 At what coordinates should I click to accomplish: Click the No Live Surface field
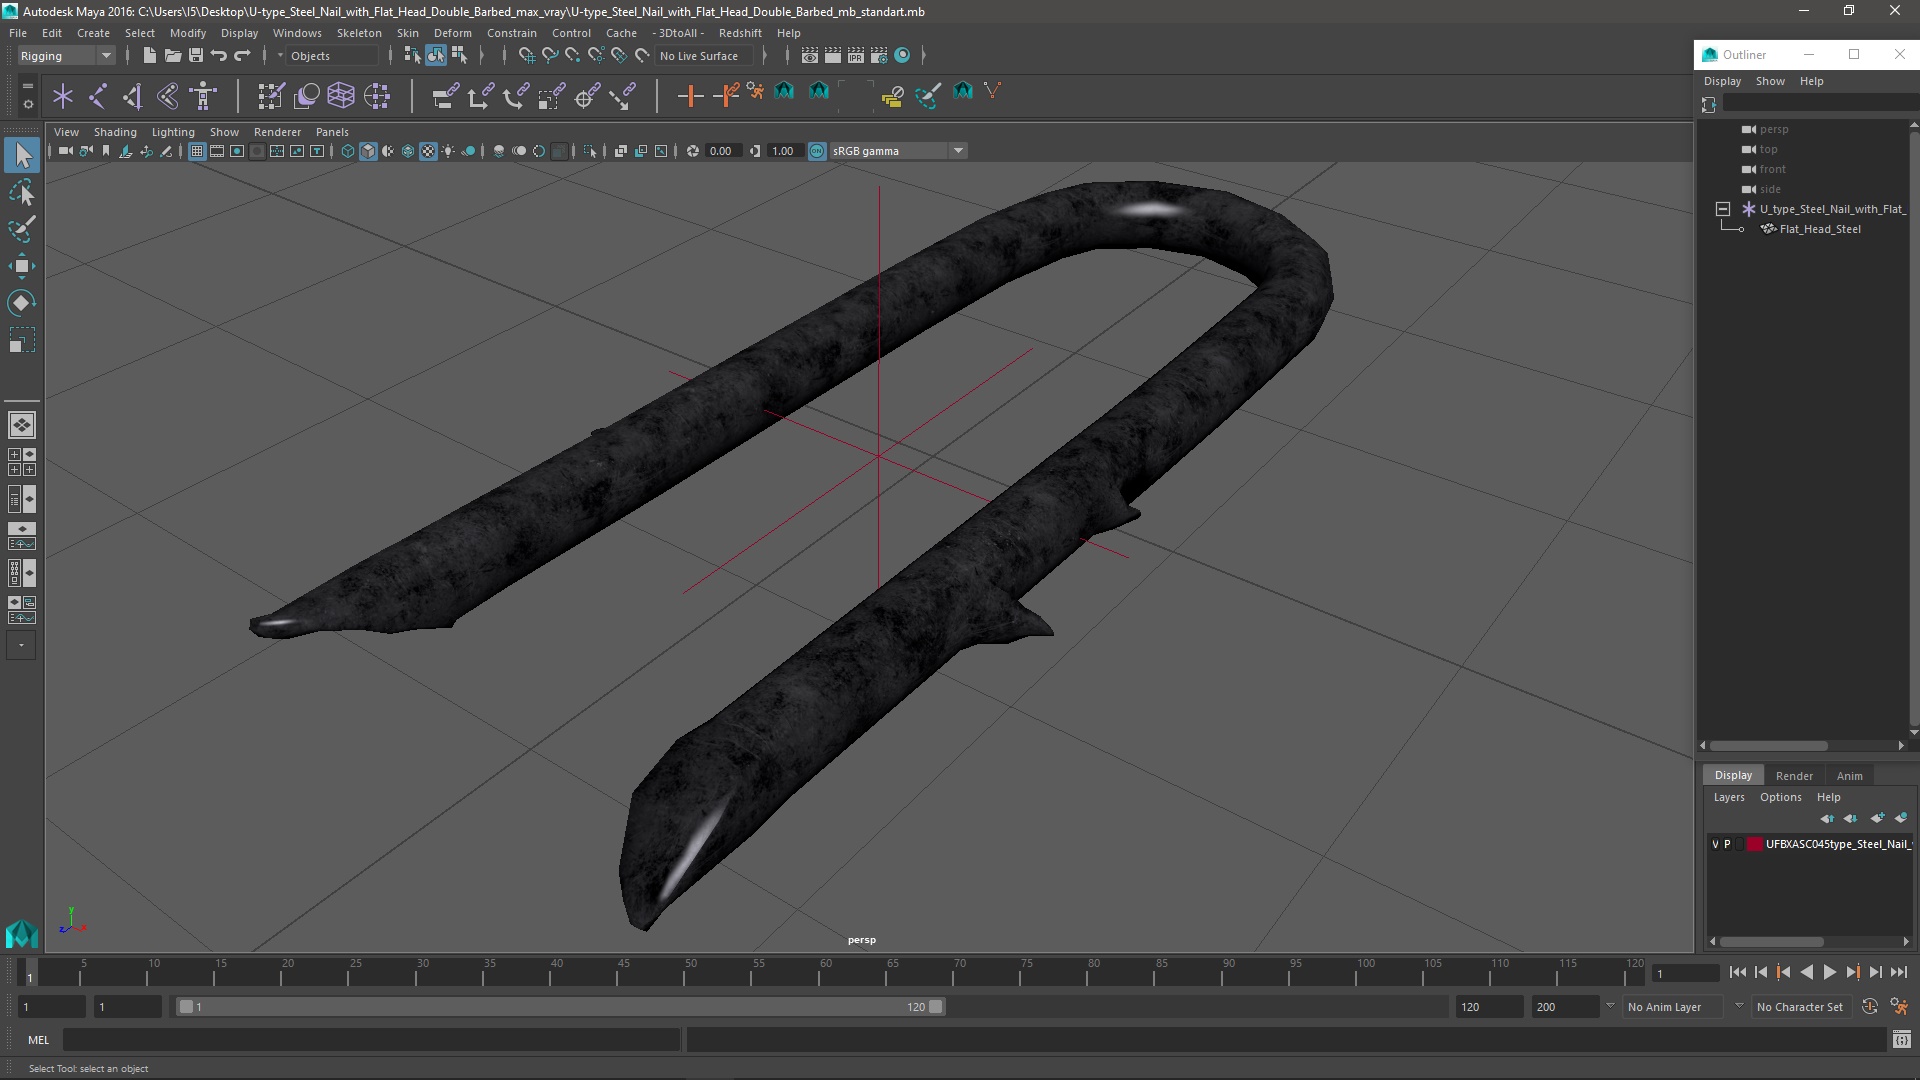[704, 56]
